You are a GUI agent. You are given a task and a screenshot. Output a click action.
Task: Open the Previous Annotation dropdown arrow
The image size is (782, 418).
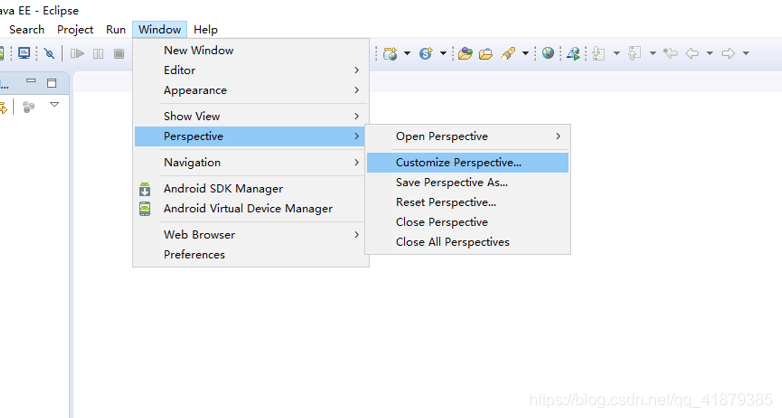click(652, 53)
